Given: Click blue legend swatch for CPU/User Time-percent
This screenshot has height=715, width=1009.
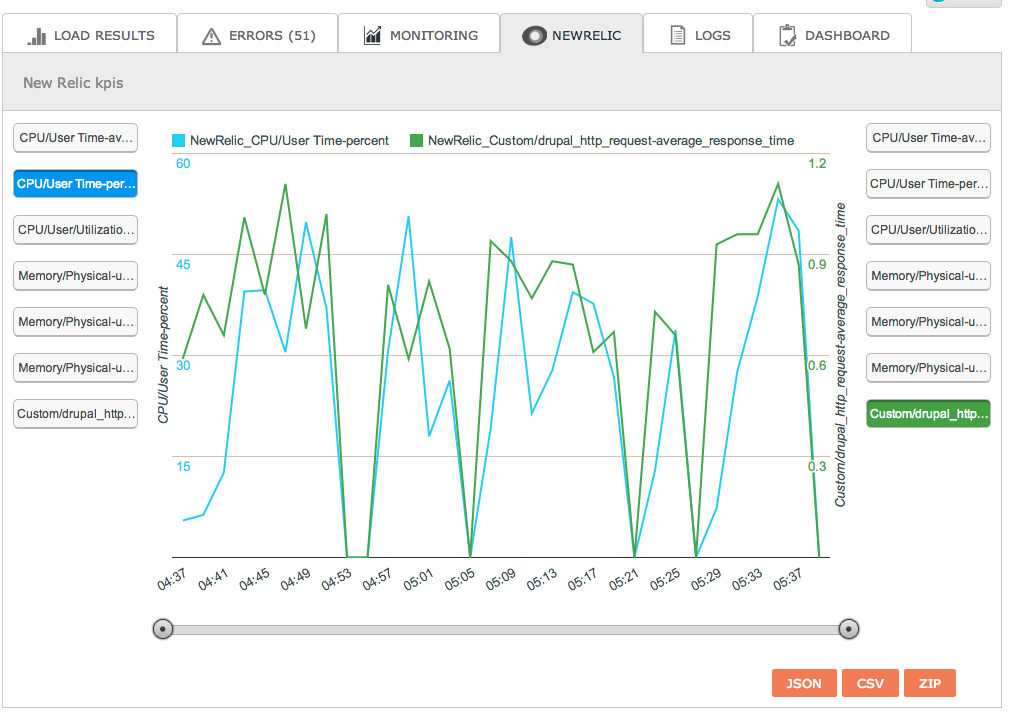Looking at the screenshot, I should (178, 140).
